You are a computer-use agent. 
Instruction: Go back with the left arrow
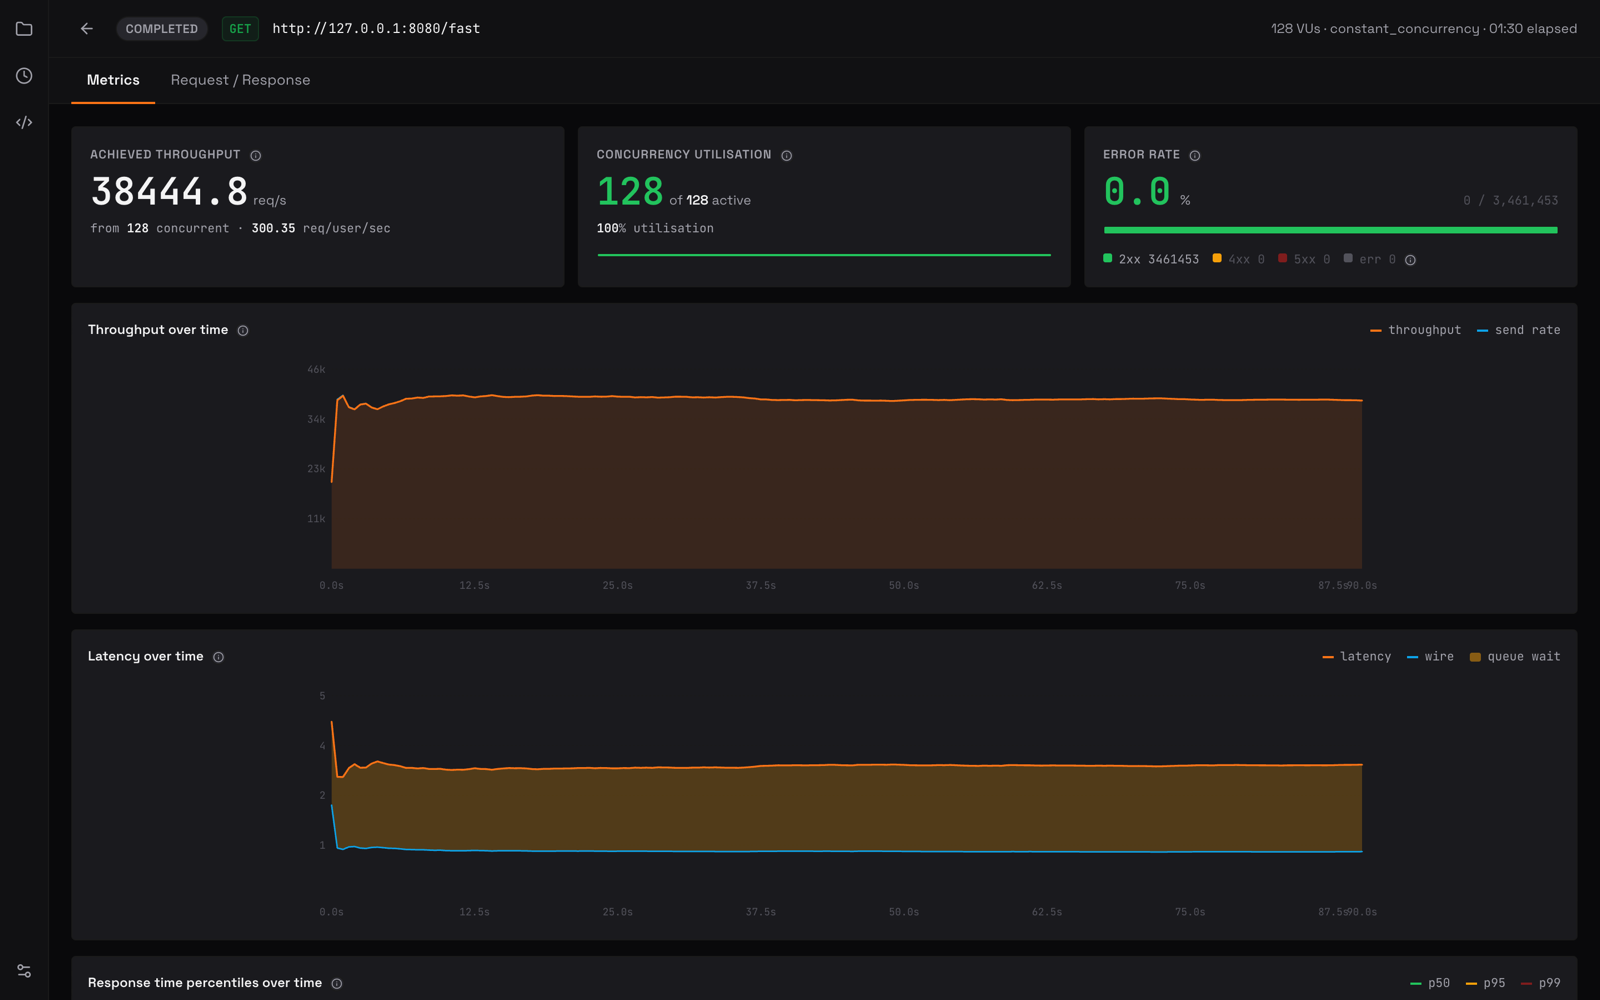point(87,29)
